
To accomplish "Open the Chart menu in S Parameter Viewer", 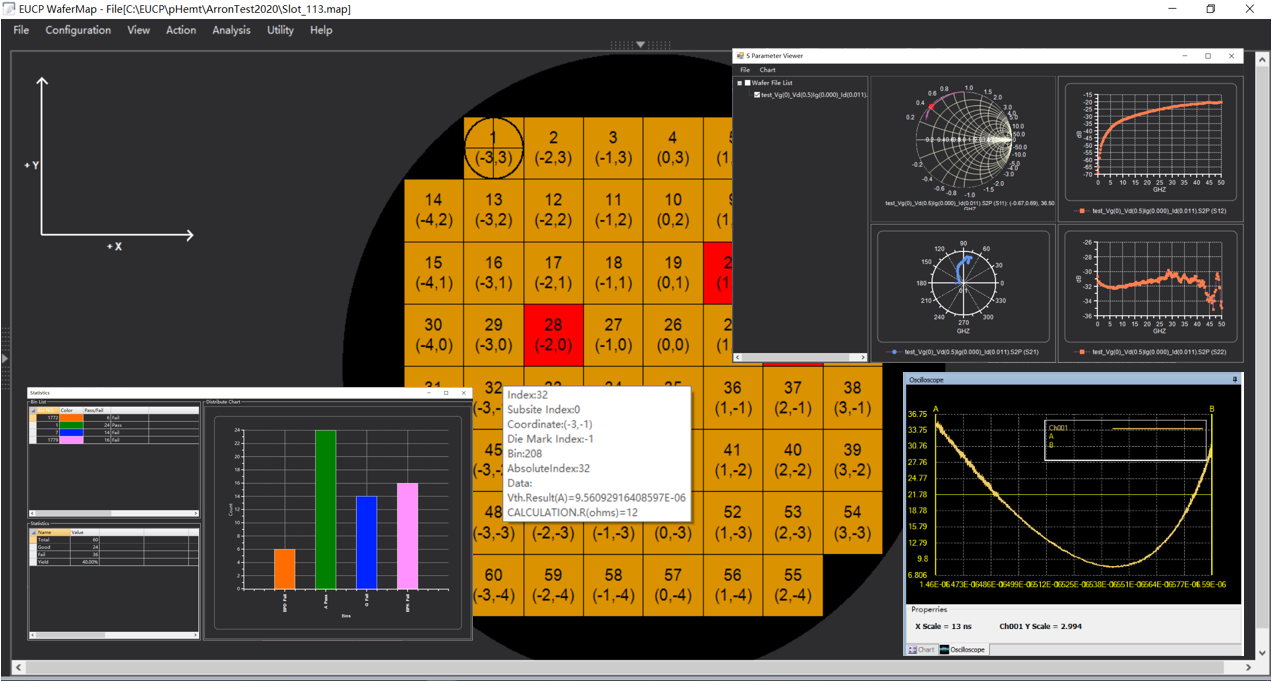I will (767, 70).
